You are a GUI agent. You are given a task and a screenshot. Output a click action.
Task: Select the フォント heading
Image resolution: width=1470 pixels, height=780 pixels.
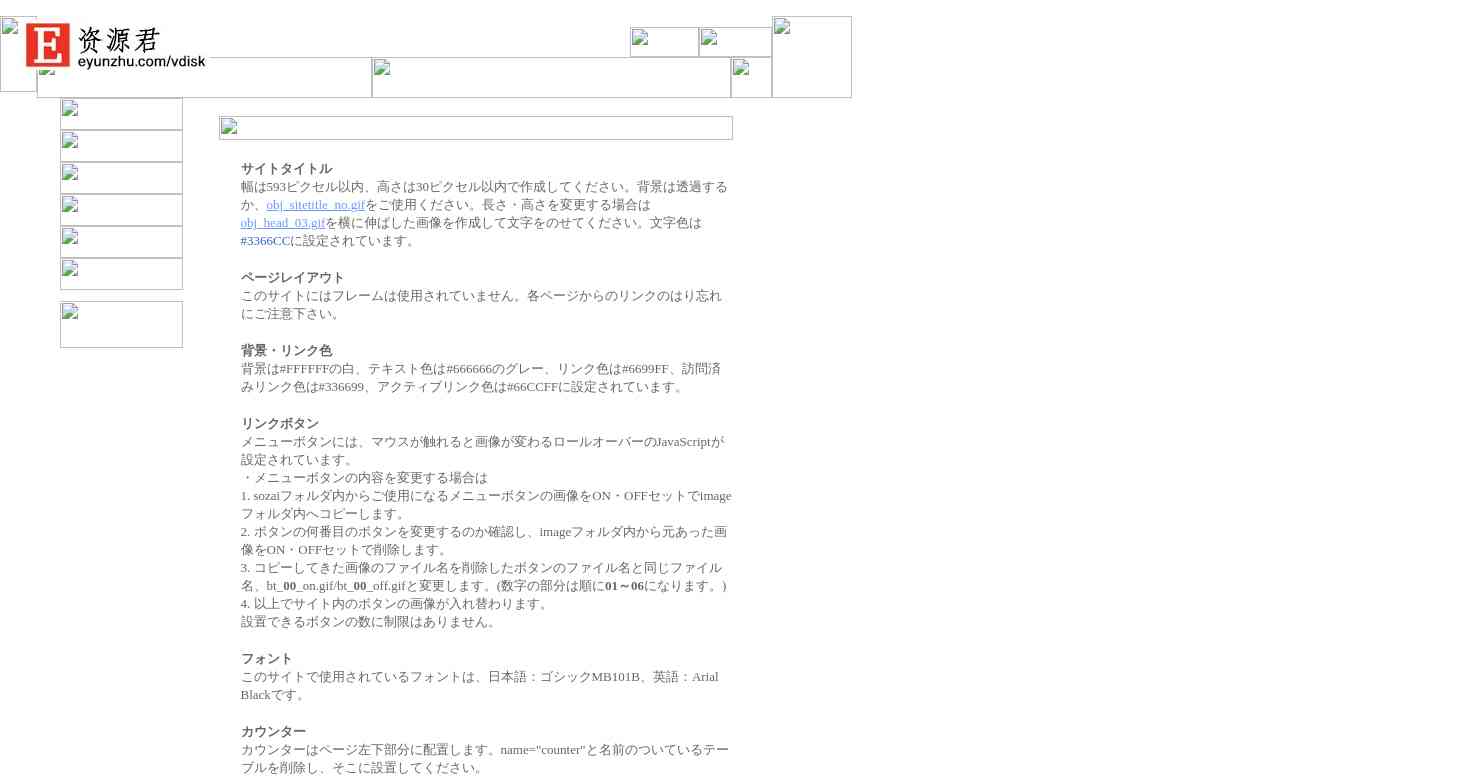coord(267,659)
